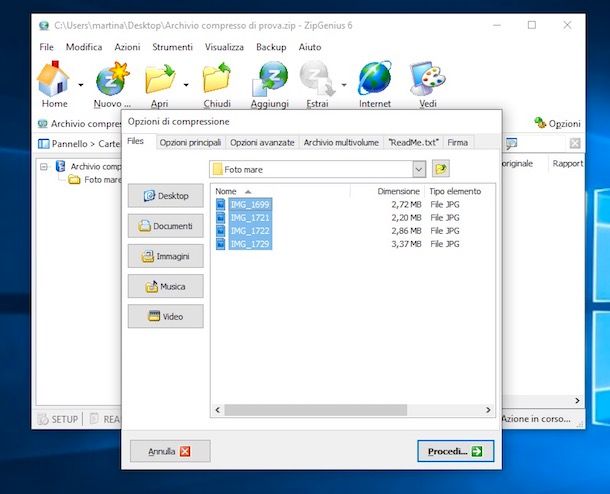Screen dimensions: 610x494
Task: Create new archive with Nuovo icon
Action: (112, 84)
